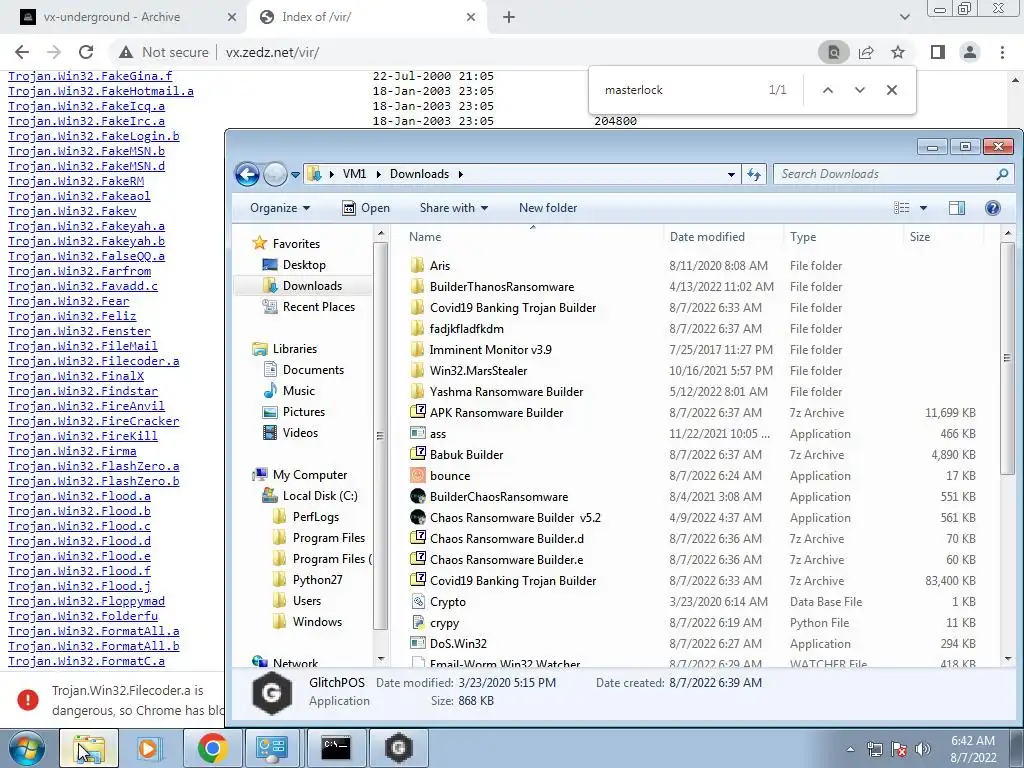This screenshot has width=1024, height=768.
Task: Click the volume speaker tray icon
Action: pyautogui.click(x=922, y=748)
